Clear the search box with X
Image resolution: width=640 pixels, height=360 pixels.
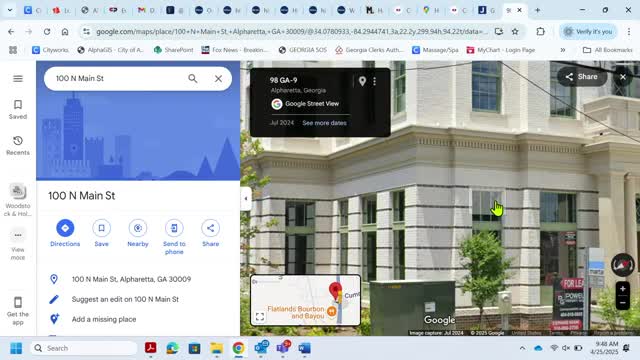pyautogui.click(x=218, y=78)
